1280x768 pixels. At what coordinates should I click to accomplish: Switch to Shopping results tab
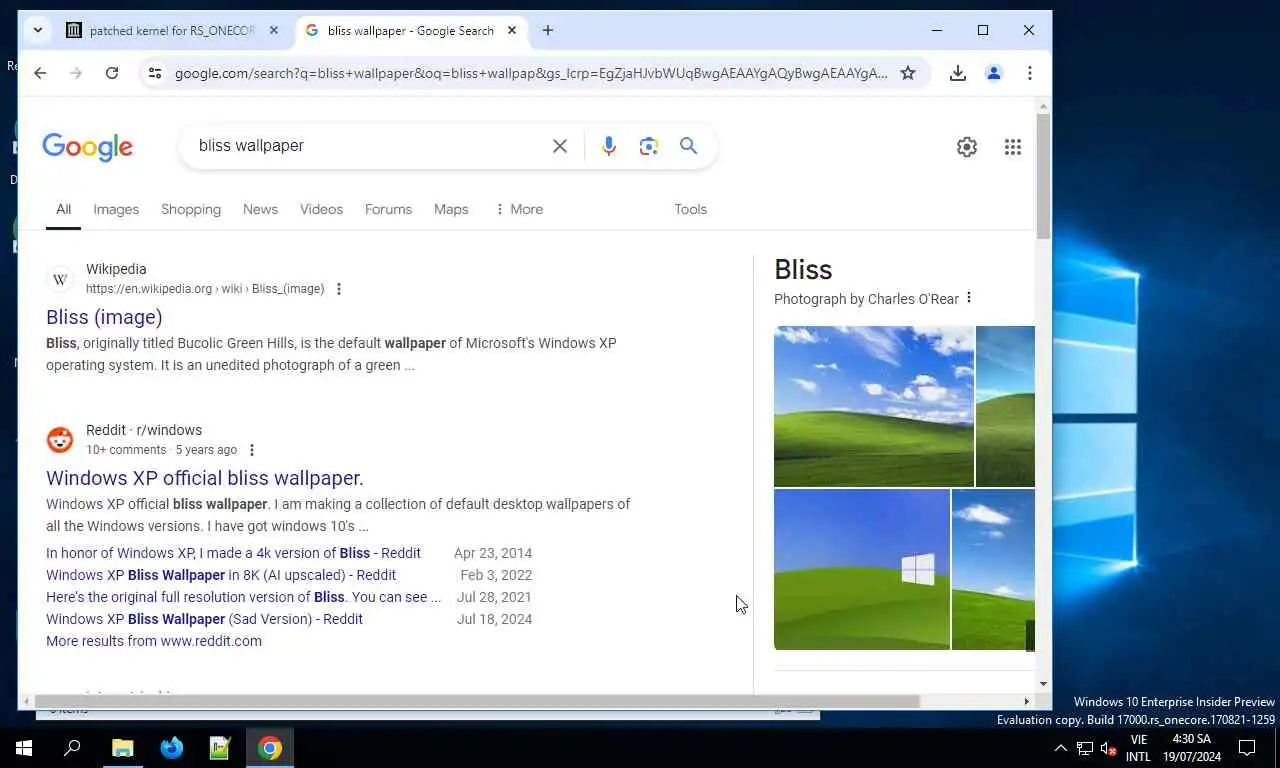(x=191, y=209)
